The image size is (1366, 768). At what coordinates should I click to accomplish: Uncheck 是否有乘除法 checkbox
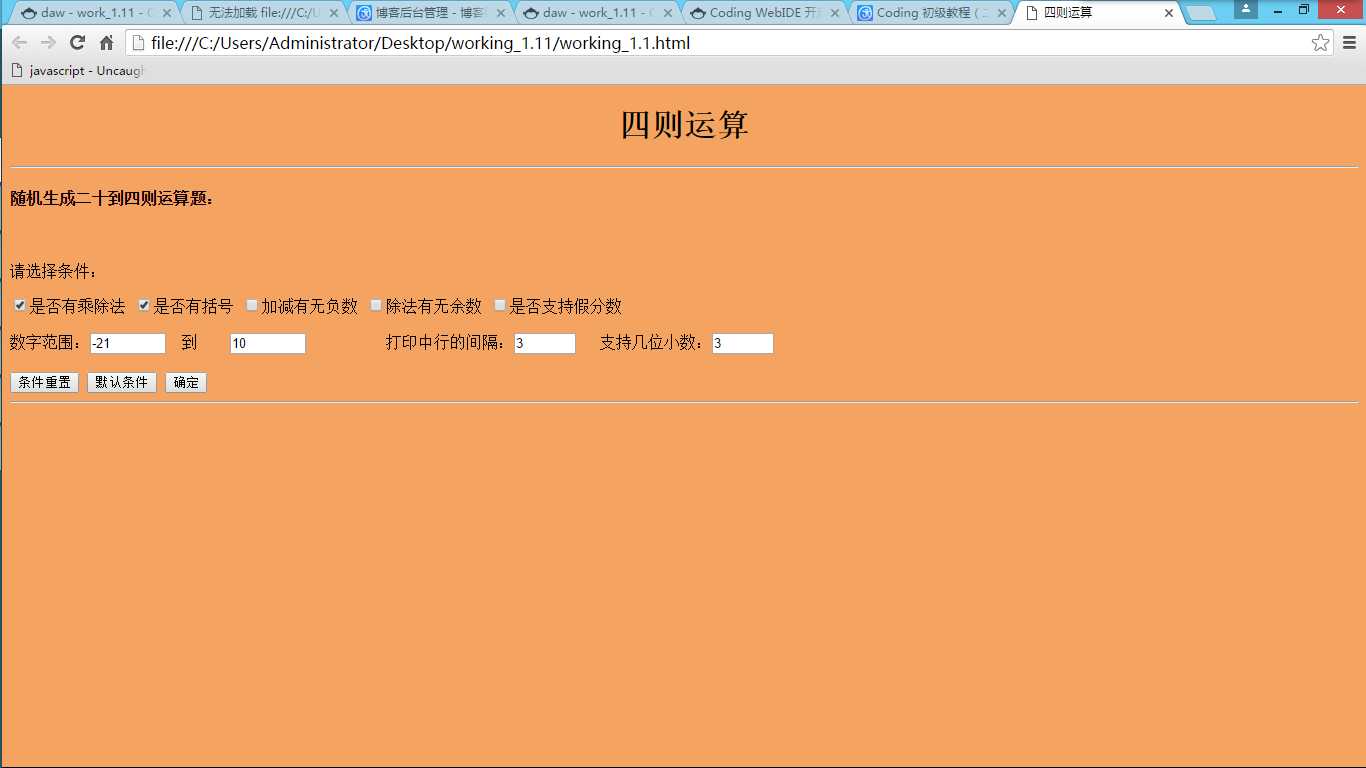point(20,305)
